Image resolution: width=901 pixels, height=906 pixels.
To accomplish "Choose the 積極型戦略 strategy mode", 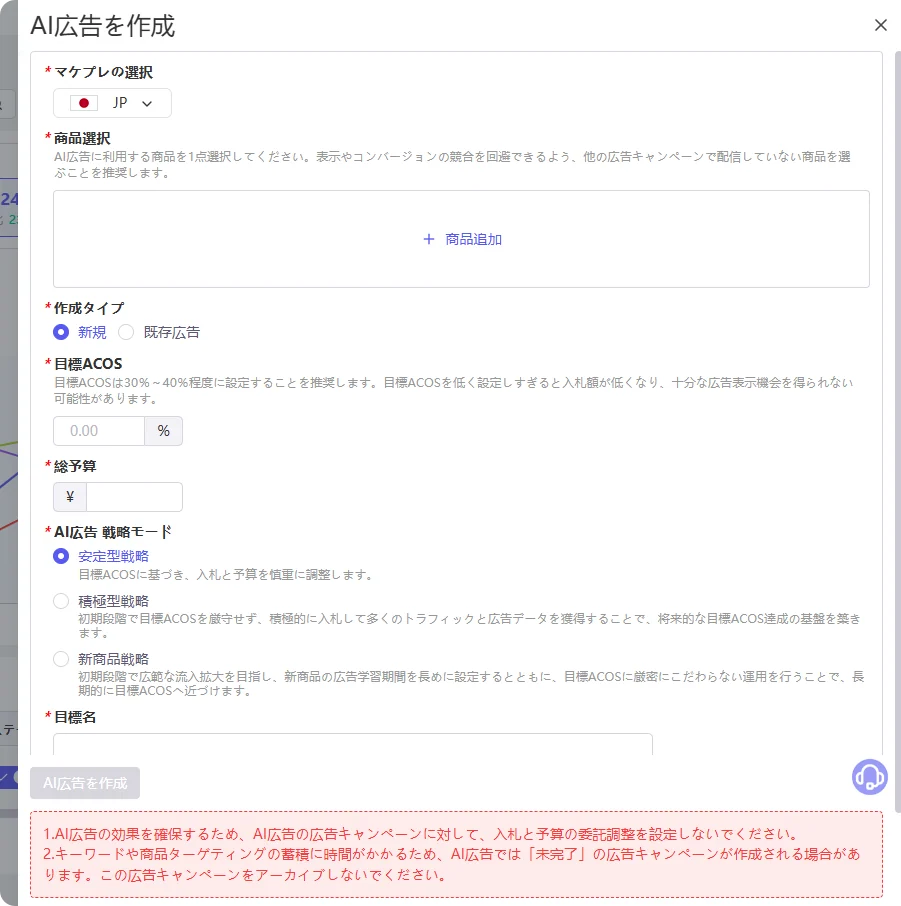I will tap(61, 601).
